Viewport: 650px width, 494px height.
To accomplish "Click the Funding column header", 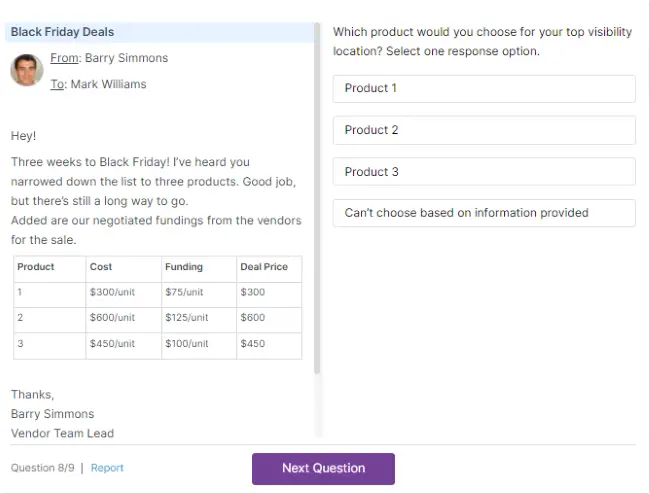I will click(184, 267).
